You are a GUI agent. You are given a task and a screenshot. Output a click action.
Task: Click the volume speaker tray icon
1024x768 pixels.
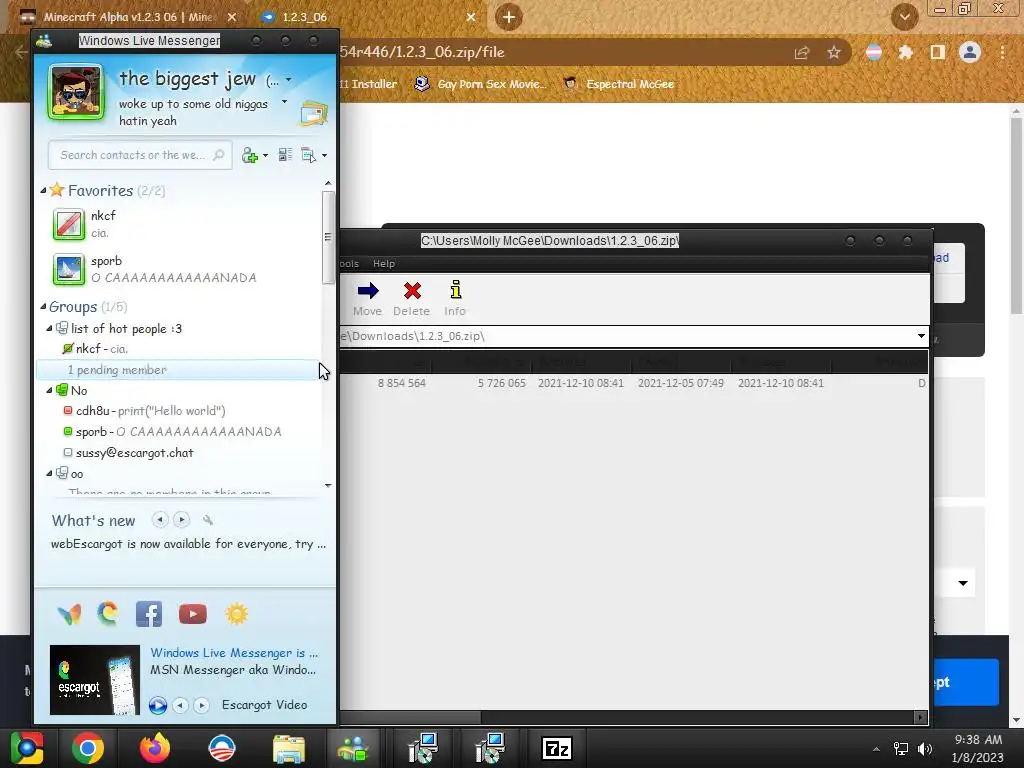tap(925, 749)
